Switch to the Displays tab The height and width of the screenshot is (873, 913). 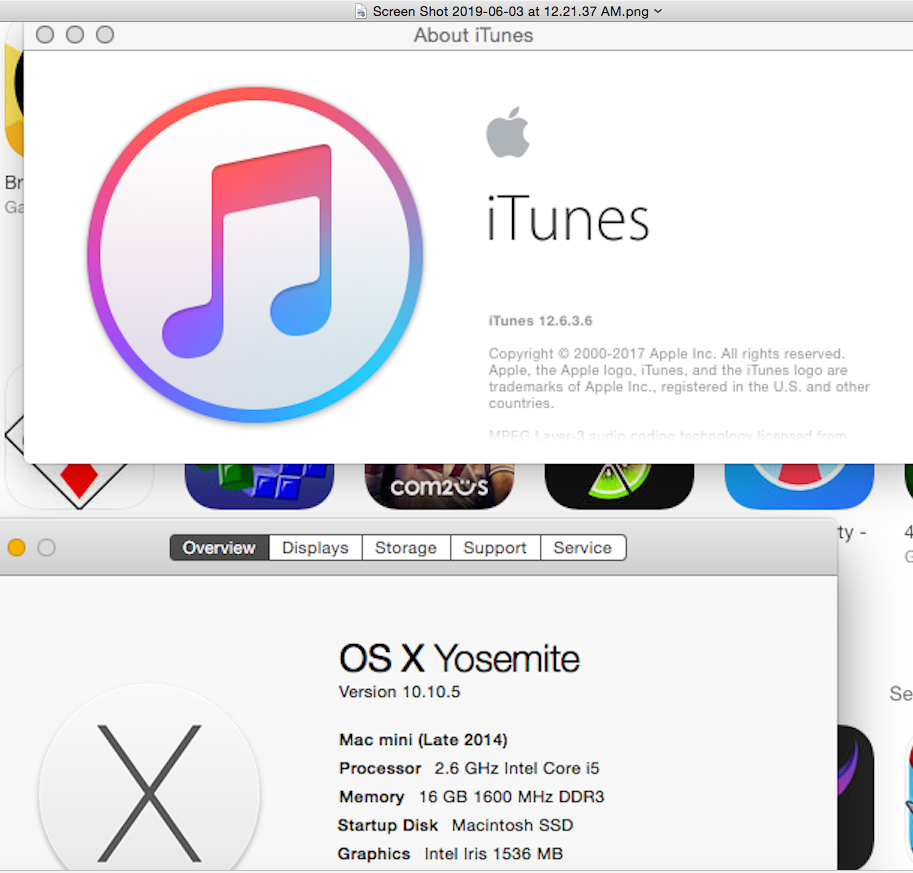click(316, 547)
